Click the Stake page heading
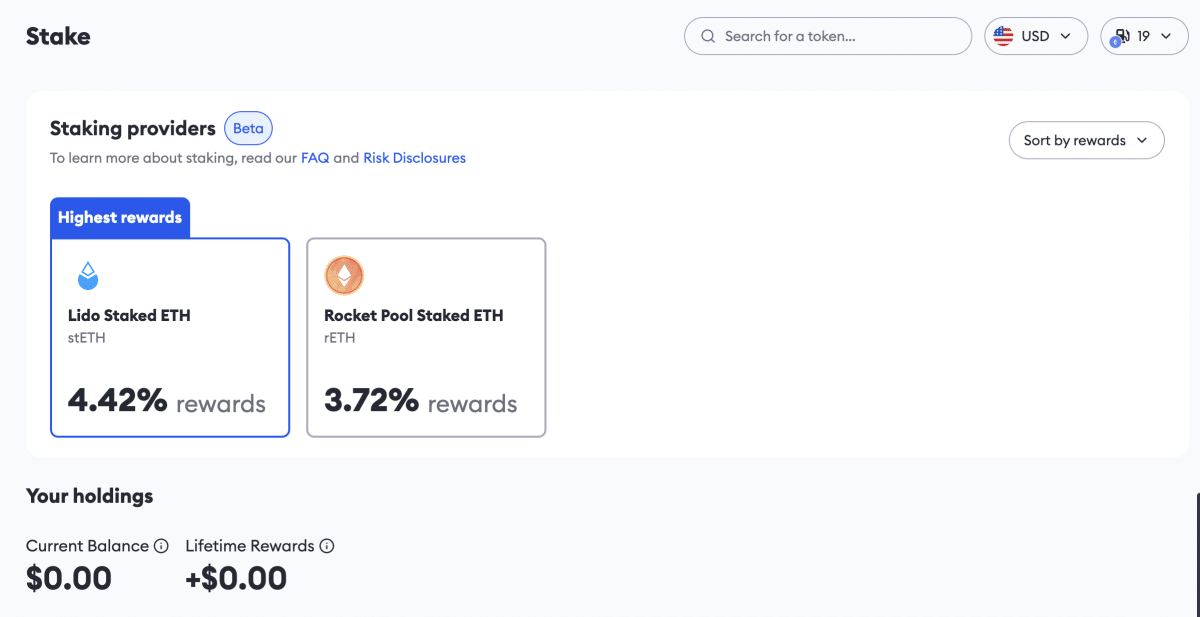1200x617 pixels. [57, 36]
